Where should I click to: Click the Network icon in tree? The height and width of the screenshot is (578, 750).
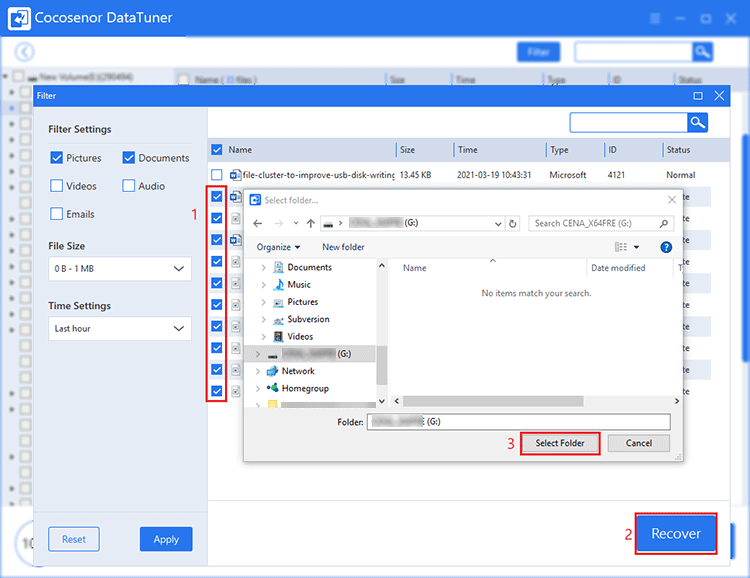pos(272,371)
